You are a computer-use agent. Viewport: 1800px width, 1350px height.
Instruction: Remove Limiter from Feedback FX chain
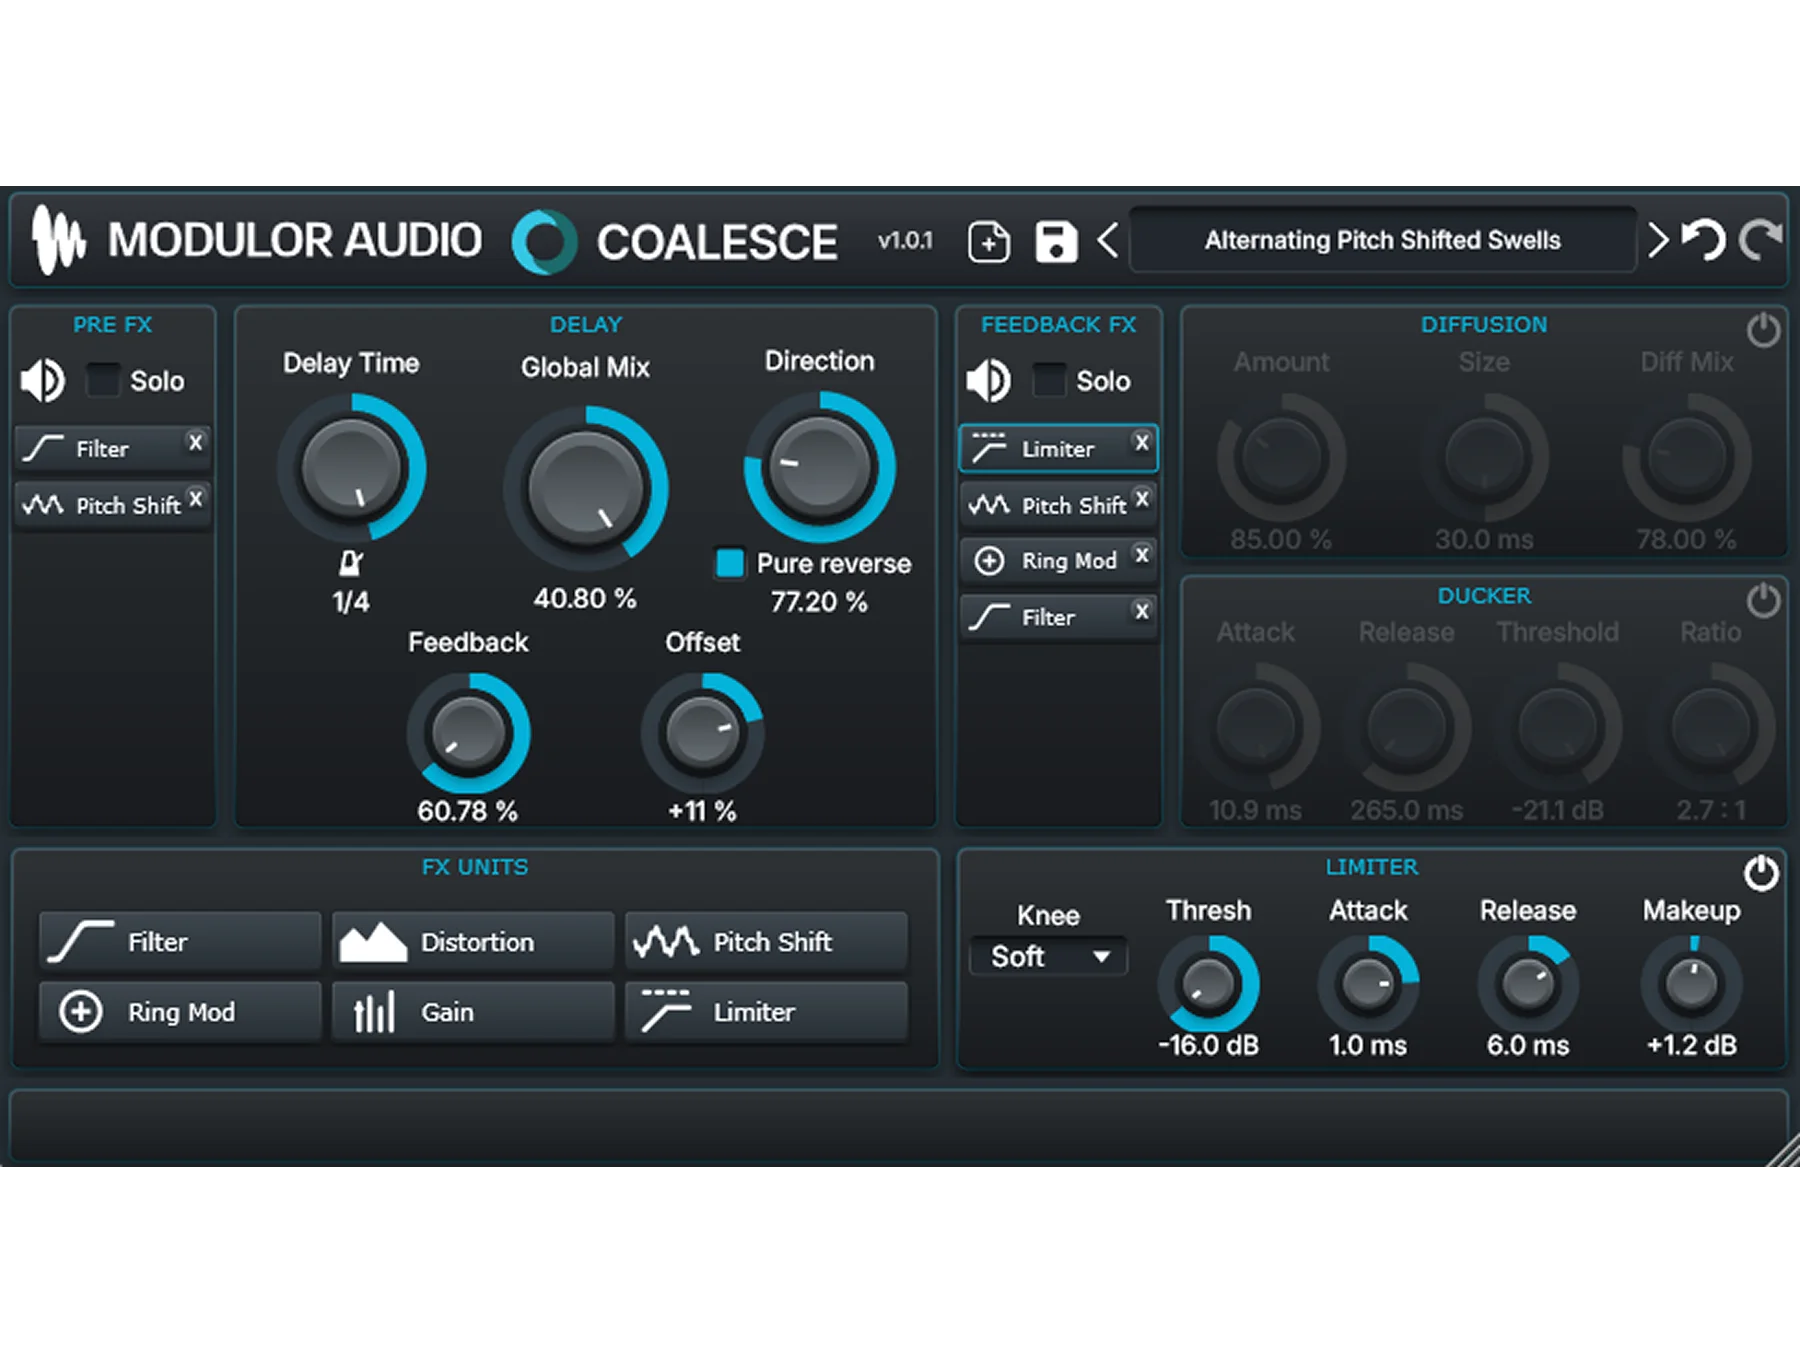pyautogui.click(x=1142, y=442)
